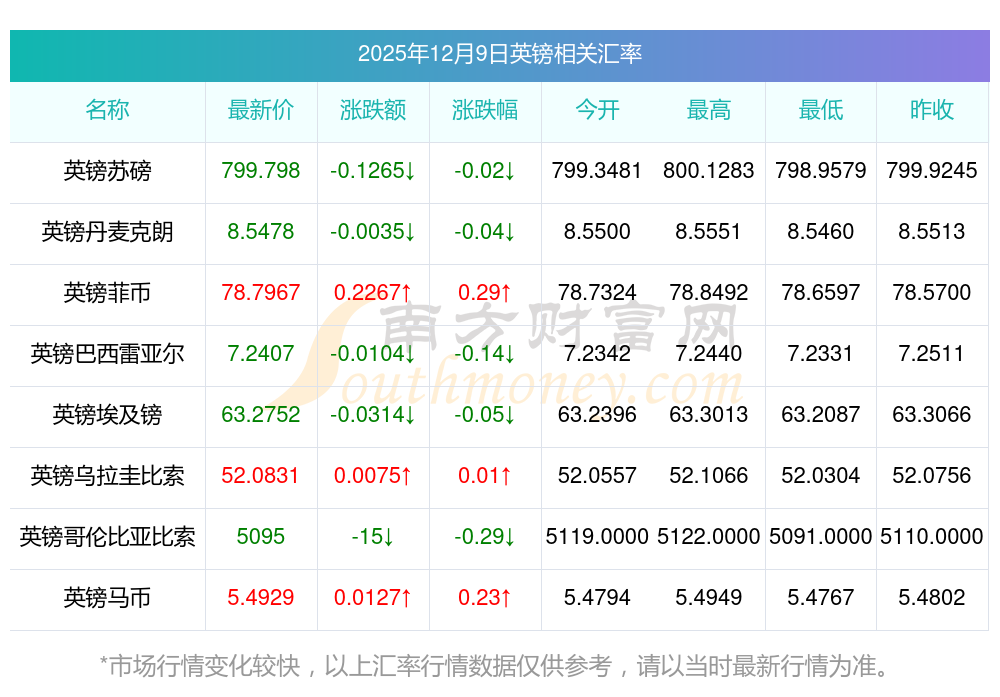Click change amount -0.1265↓
The image size is (1000, 697).
[373, 171]
